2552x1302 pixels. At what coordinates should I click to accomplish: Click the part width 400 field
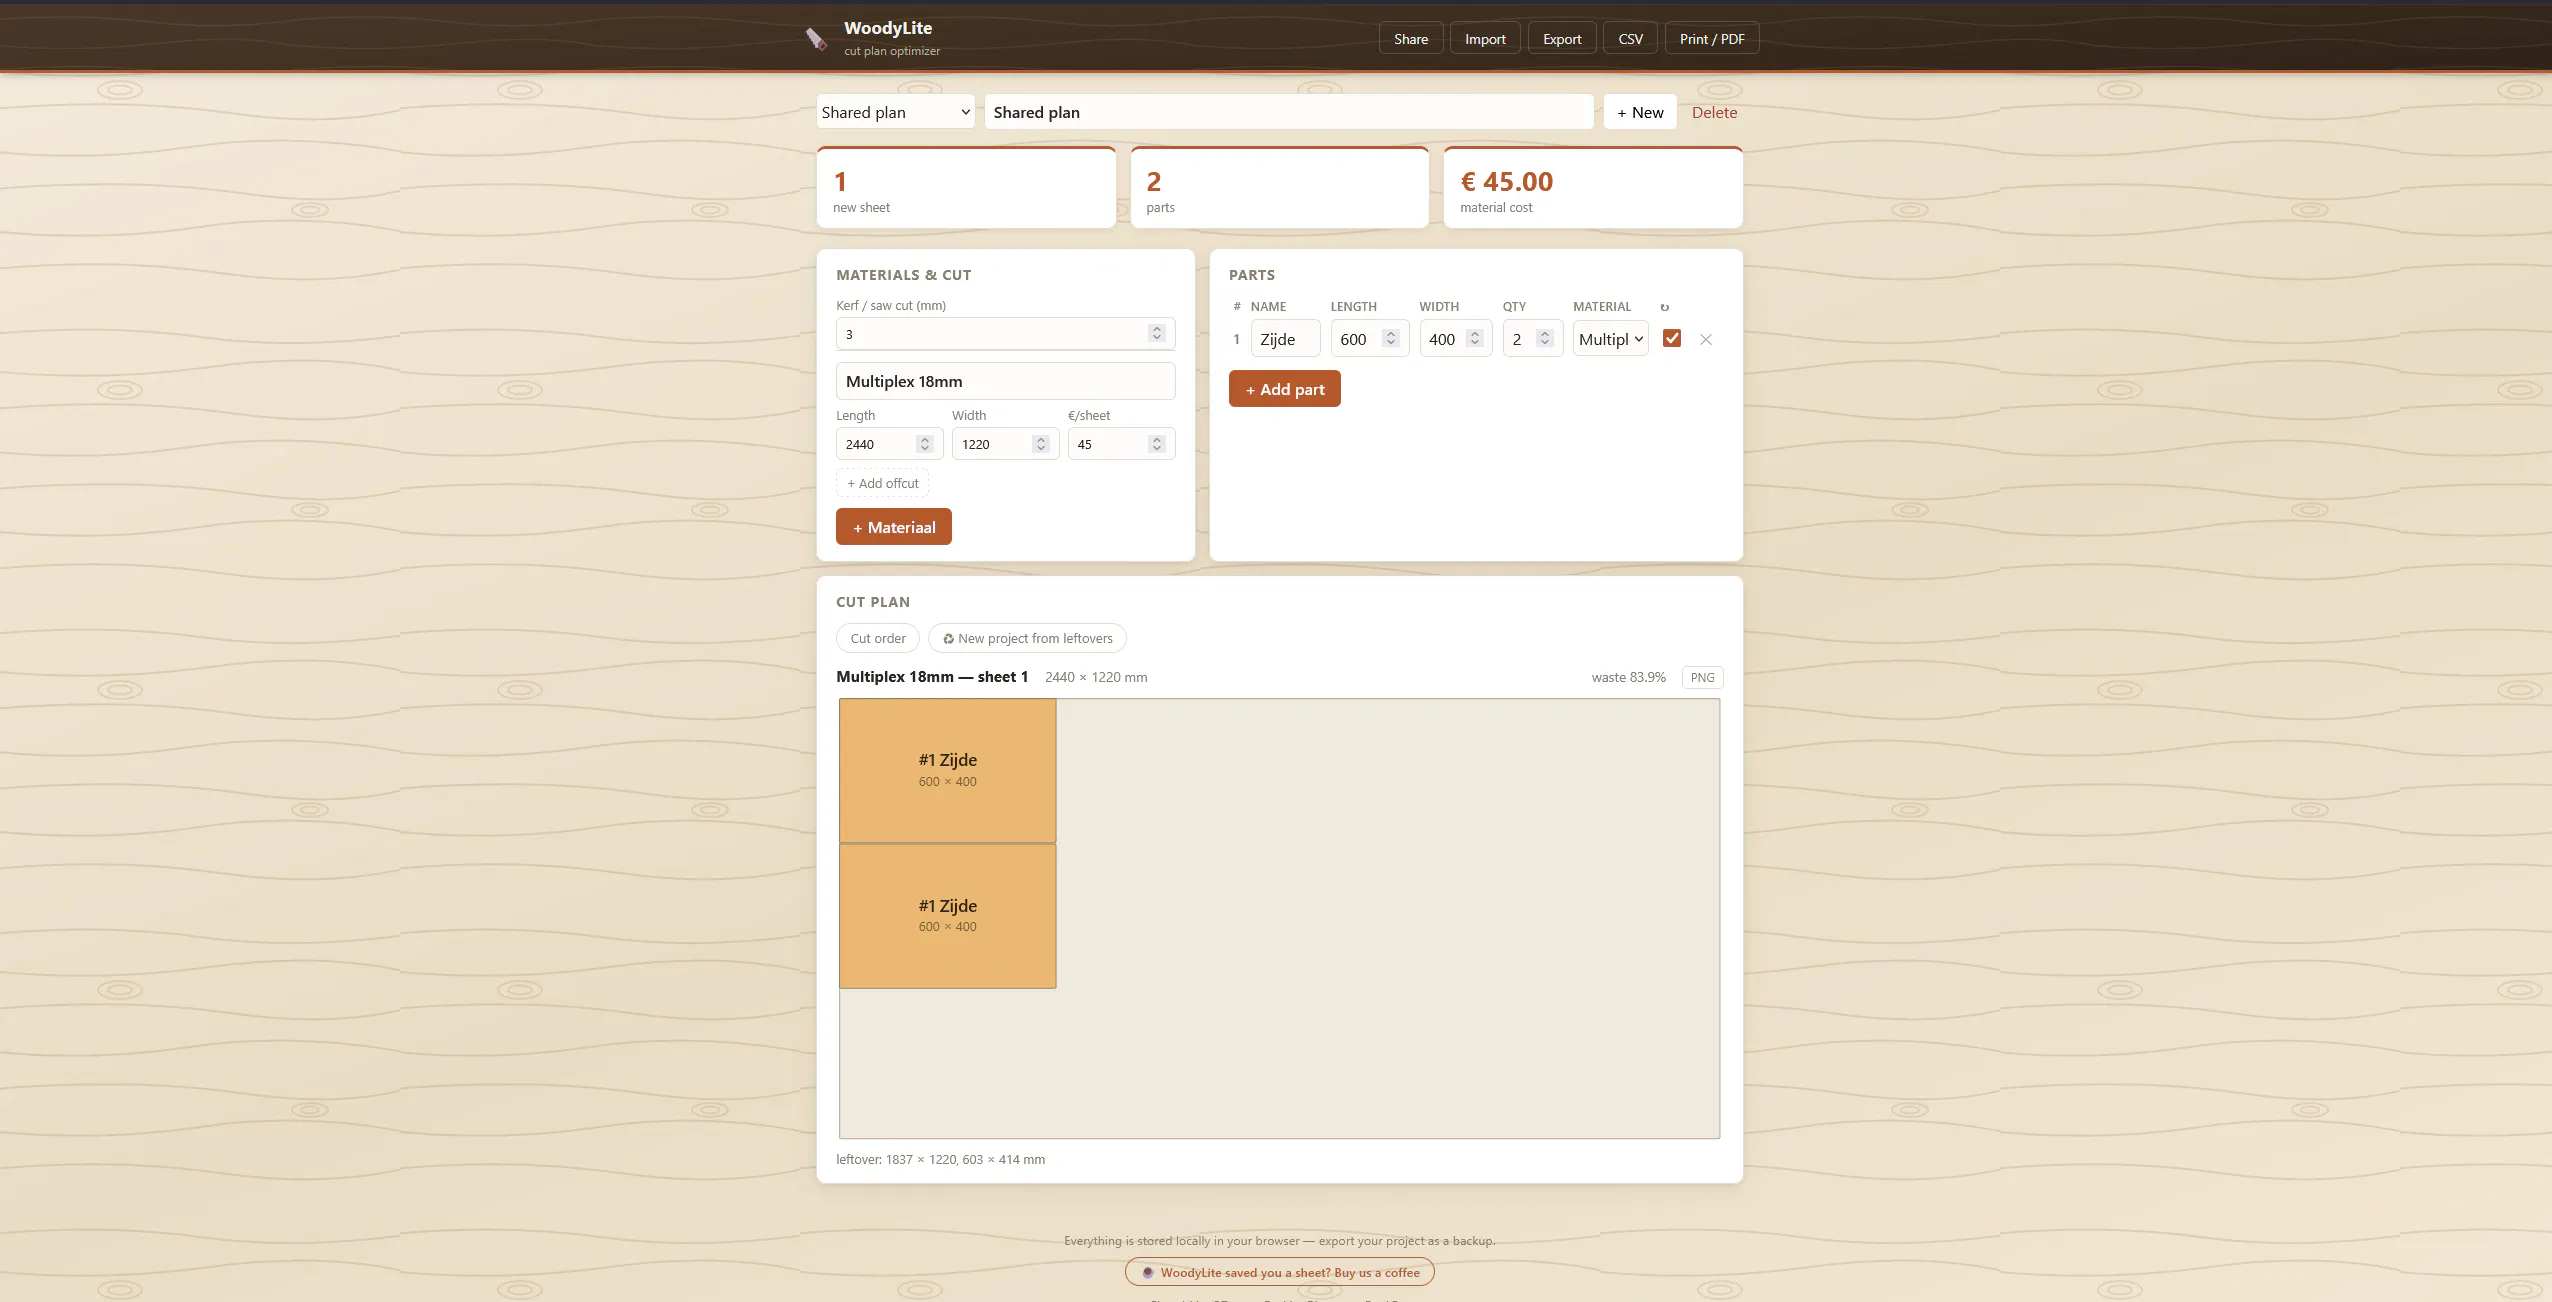coord(1455,339)
